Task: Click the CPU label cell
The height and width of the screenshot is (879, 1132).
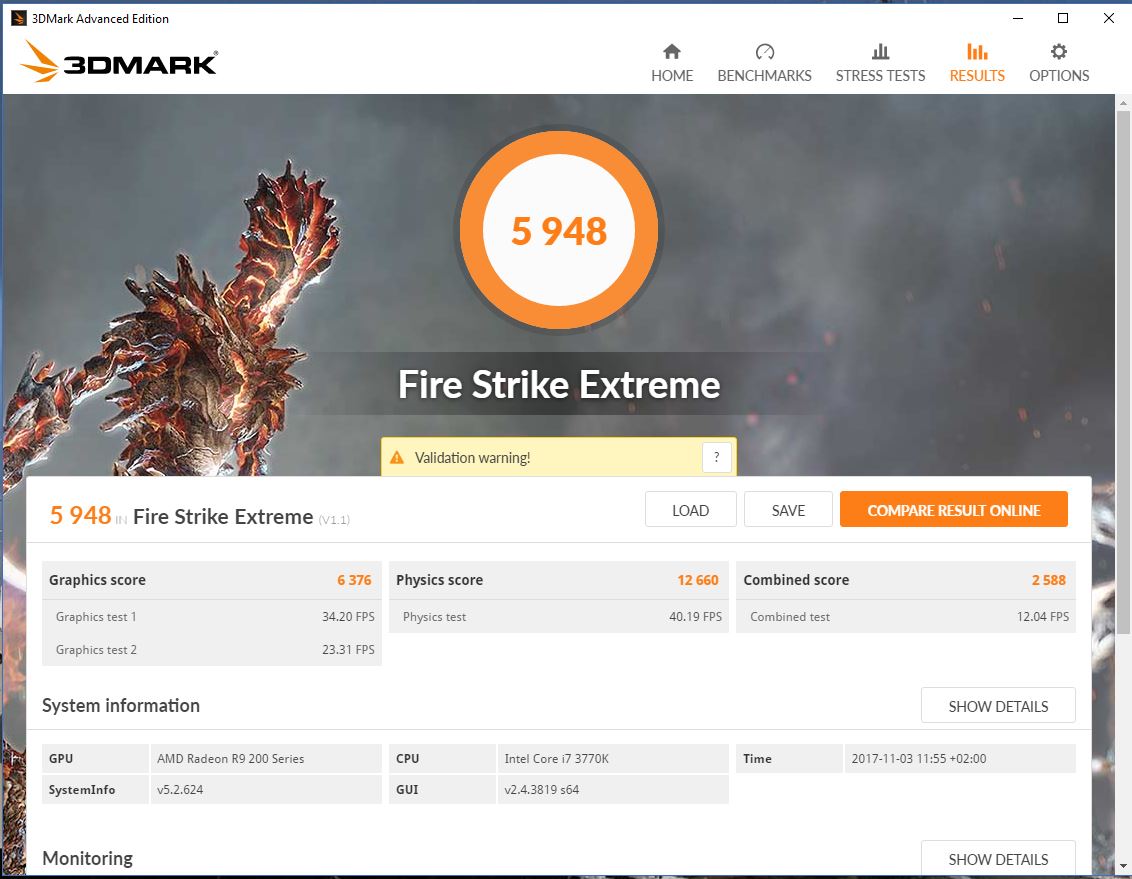Action: (442, 758)
